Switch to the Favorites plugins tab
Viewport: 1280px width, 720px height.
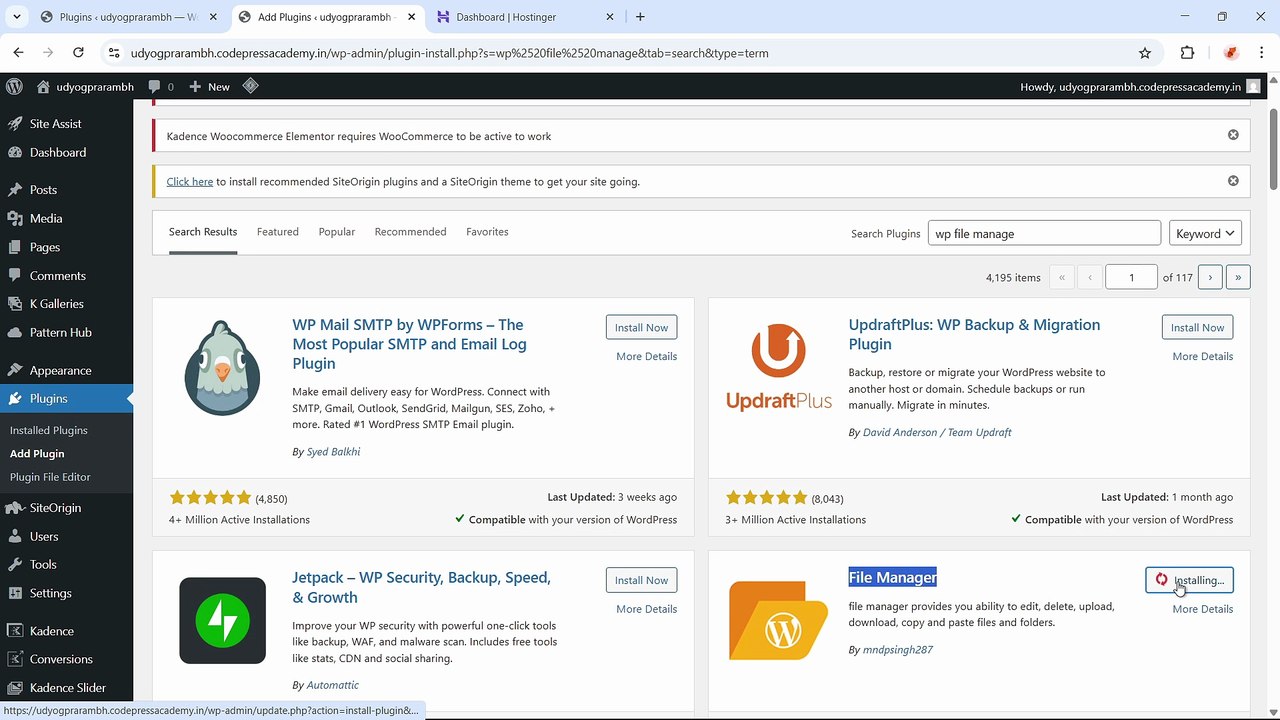click(487, 232)
